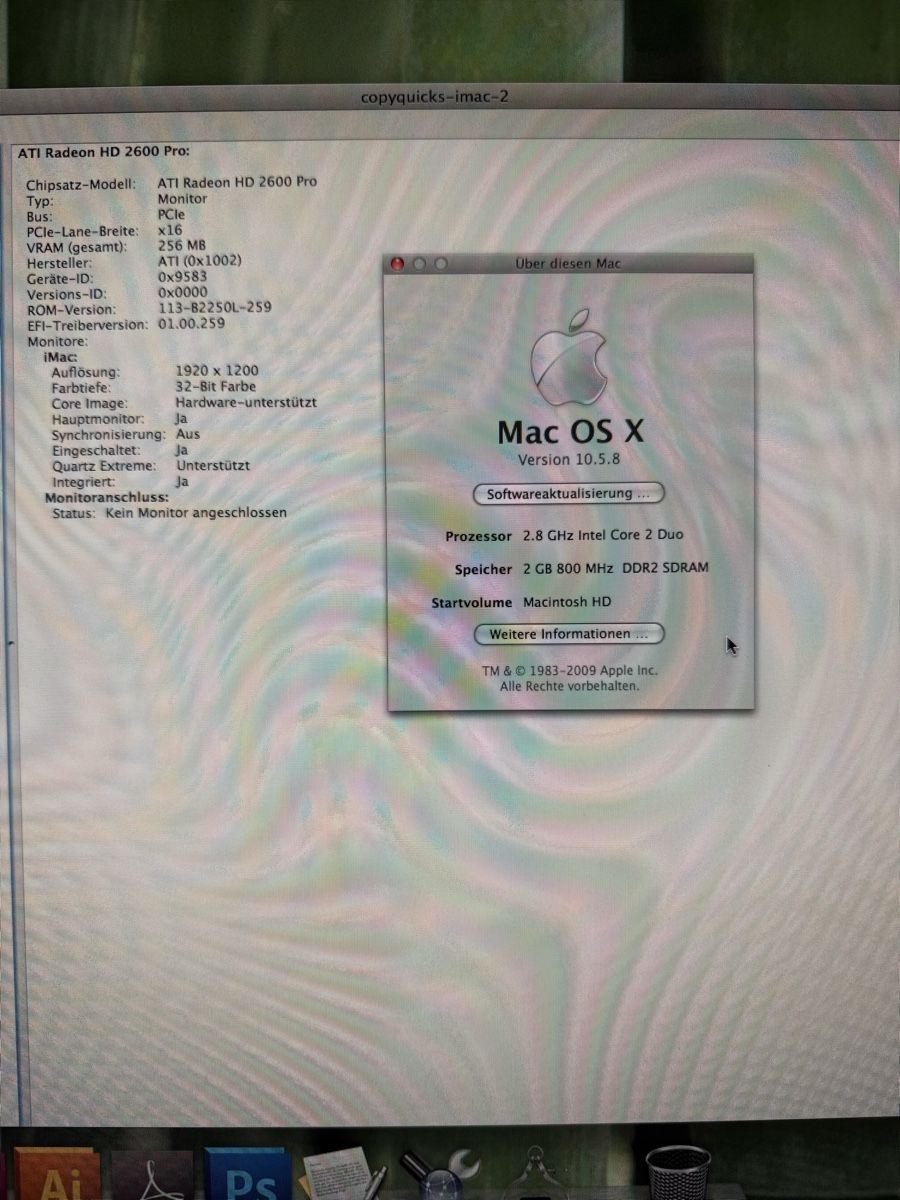Click the EFI-Treiberversion value 01.00.259

192,323
